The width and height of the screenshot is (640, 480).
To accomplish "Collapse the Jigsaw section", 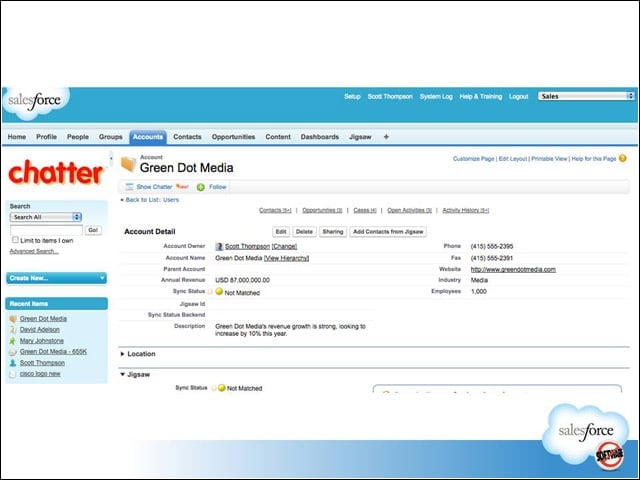I will click(122, 374).
